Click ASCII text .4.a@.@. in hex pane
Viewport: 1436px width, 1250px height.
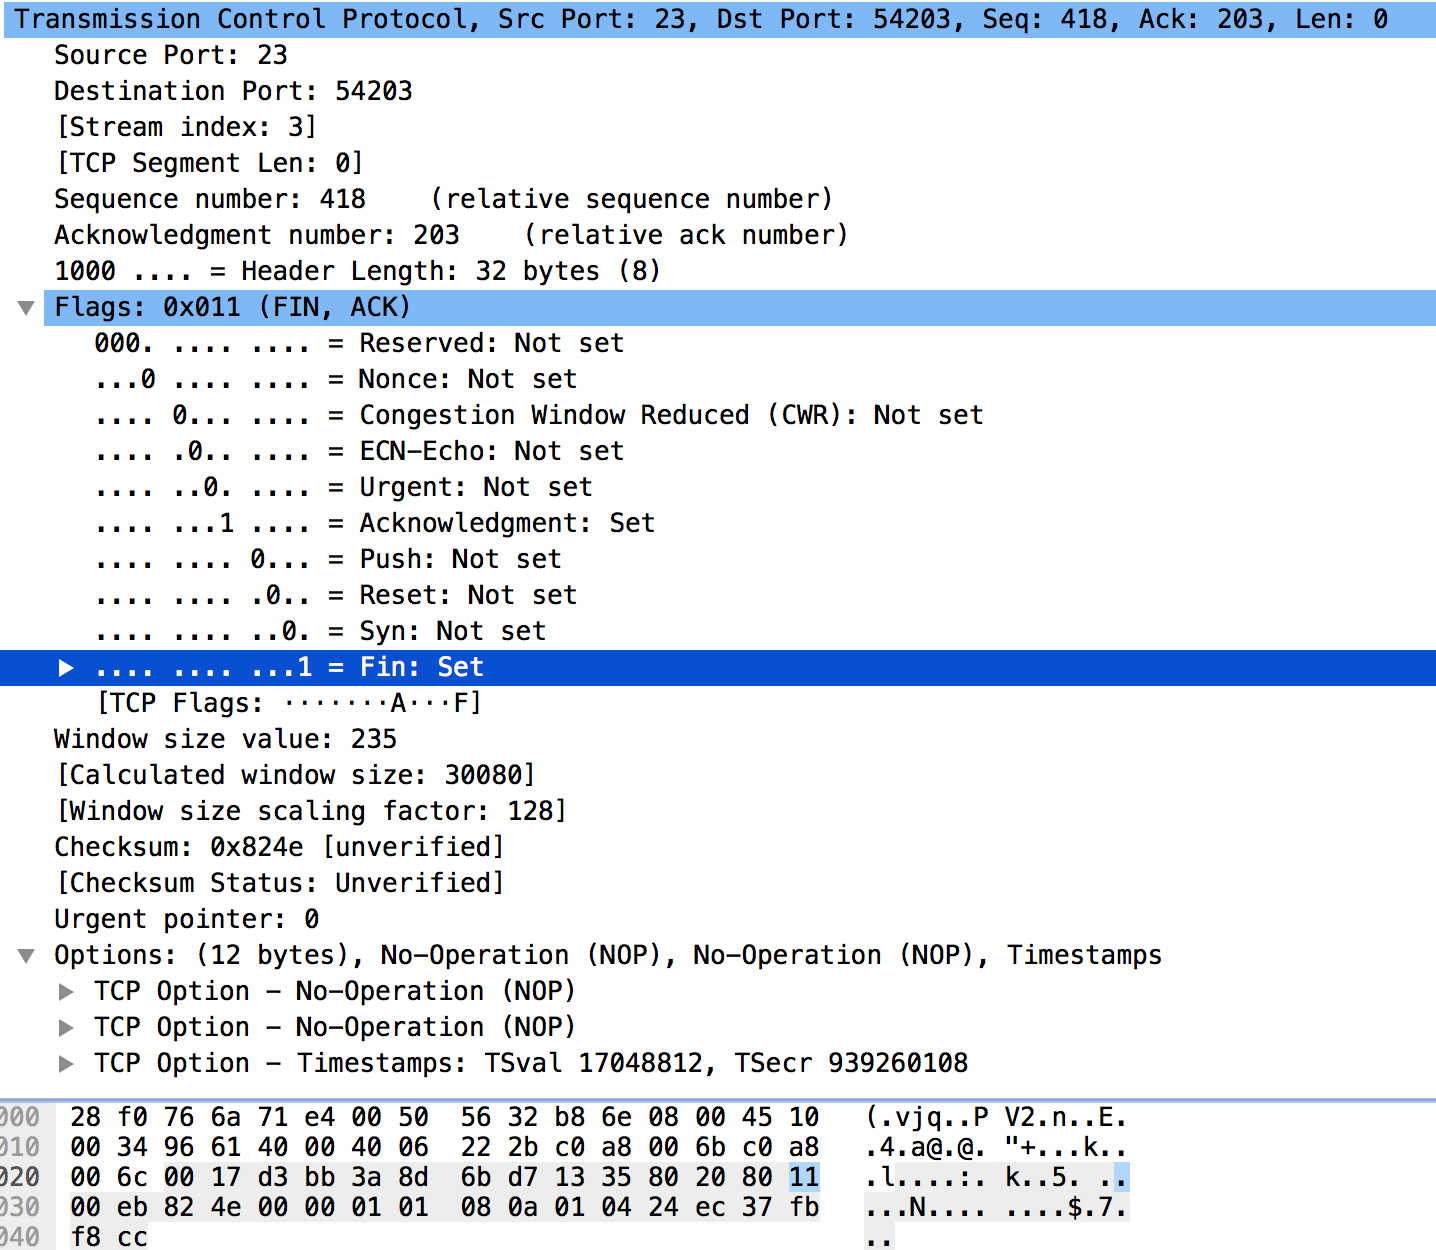tap(927, 1147)
